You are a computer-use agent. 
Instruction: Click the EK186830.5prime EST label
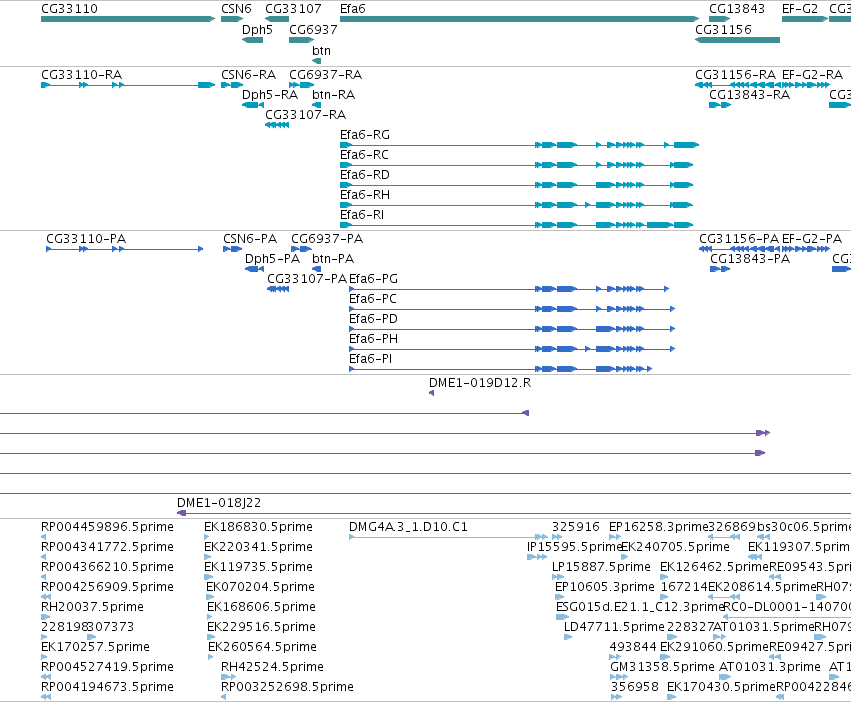pos(258,527)
